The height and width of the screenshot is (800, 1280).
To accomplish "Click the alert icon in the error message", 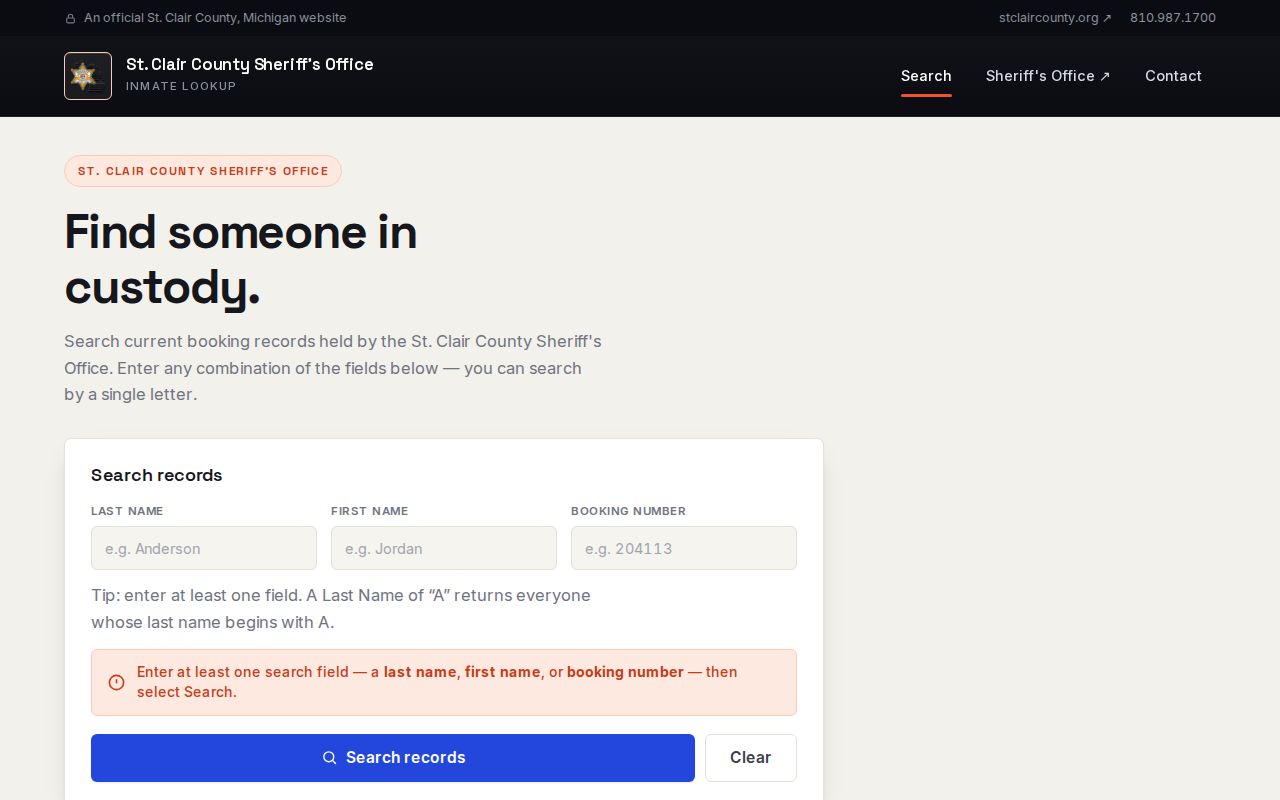I will pos(116,682).
